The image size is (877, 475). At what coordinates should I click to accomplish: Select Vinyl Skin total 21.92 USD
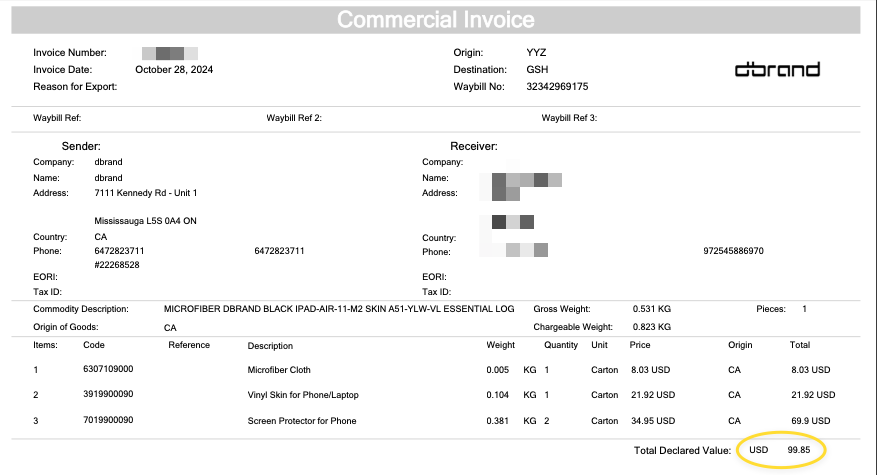click(x=813, y=395)
